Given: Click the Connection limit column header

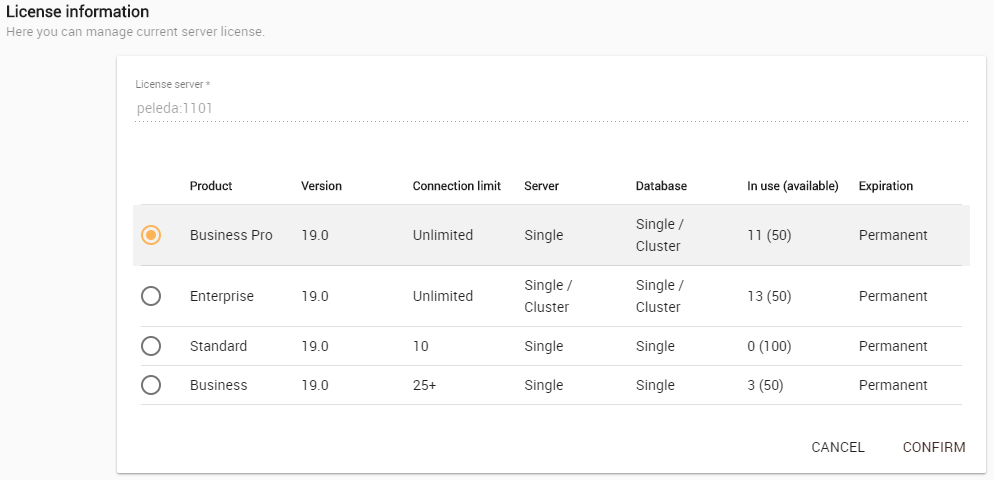Looking at the screenshot, I should pos(456,186).
